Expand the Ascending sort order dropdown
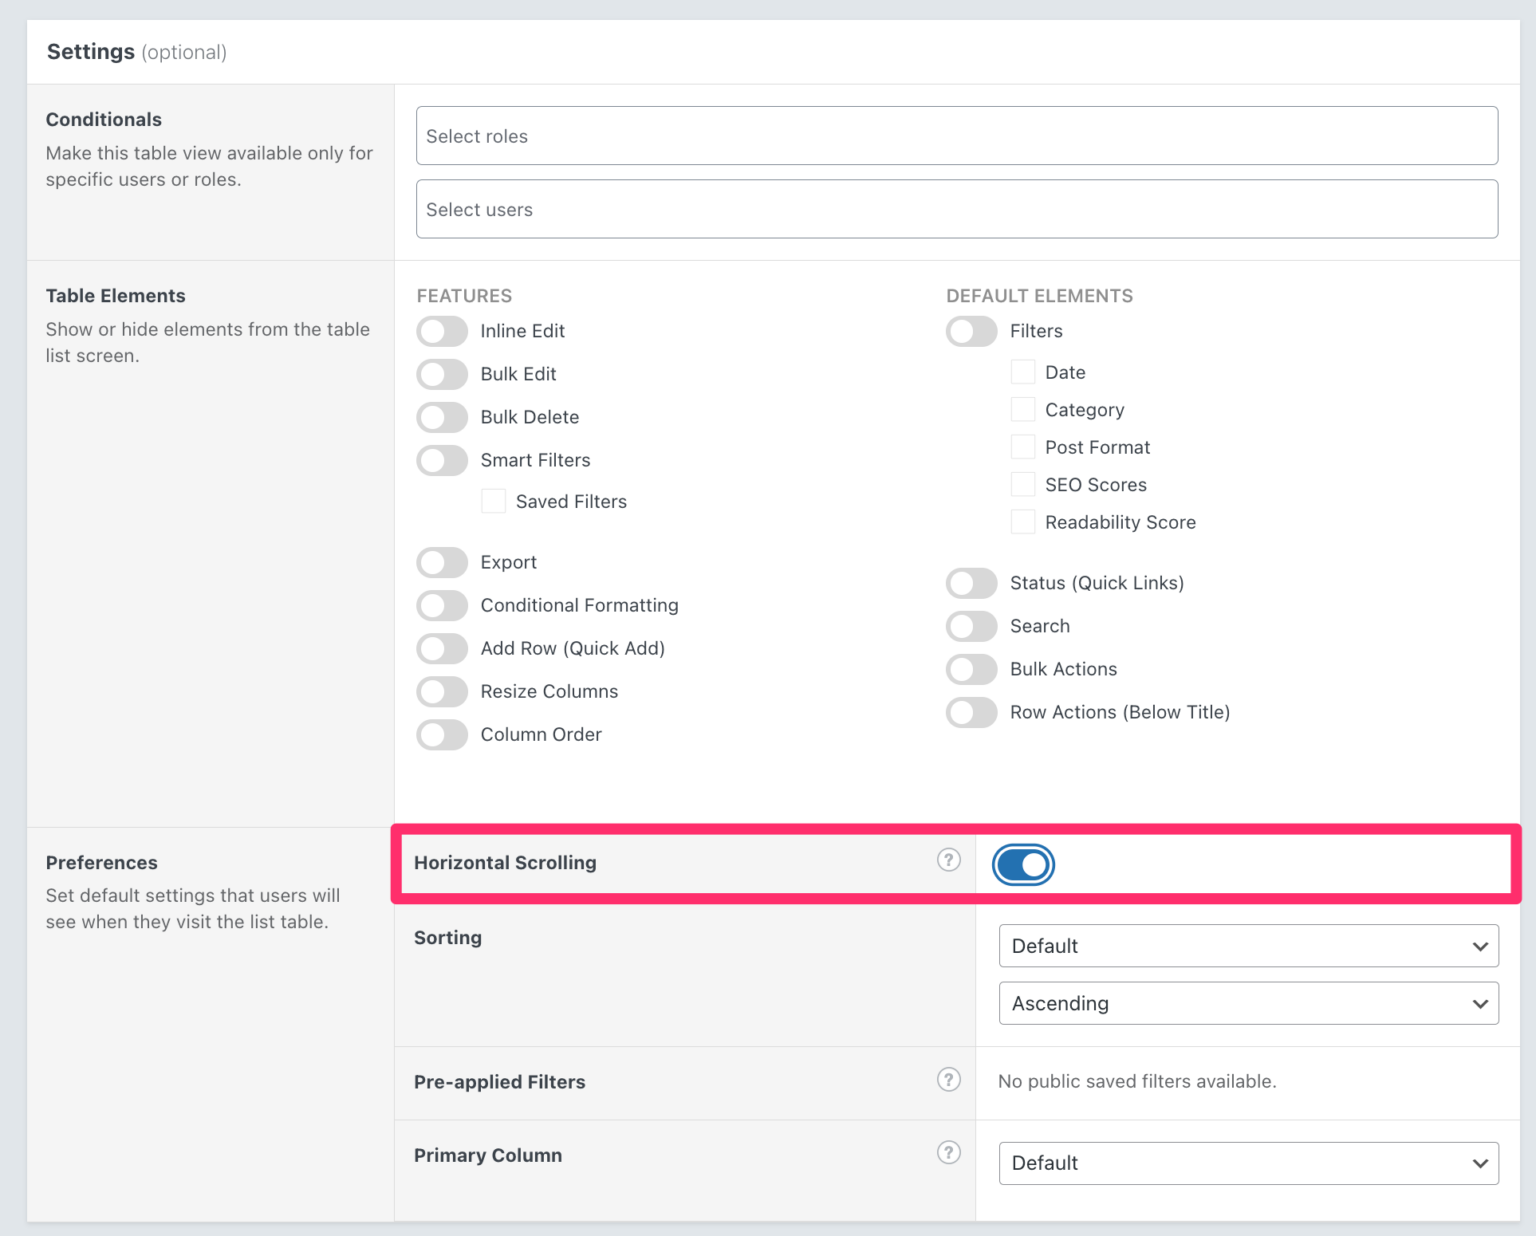The height and width of the screenshot is (1236, 1536). [1248, 1003]
